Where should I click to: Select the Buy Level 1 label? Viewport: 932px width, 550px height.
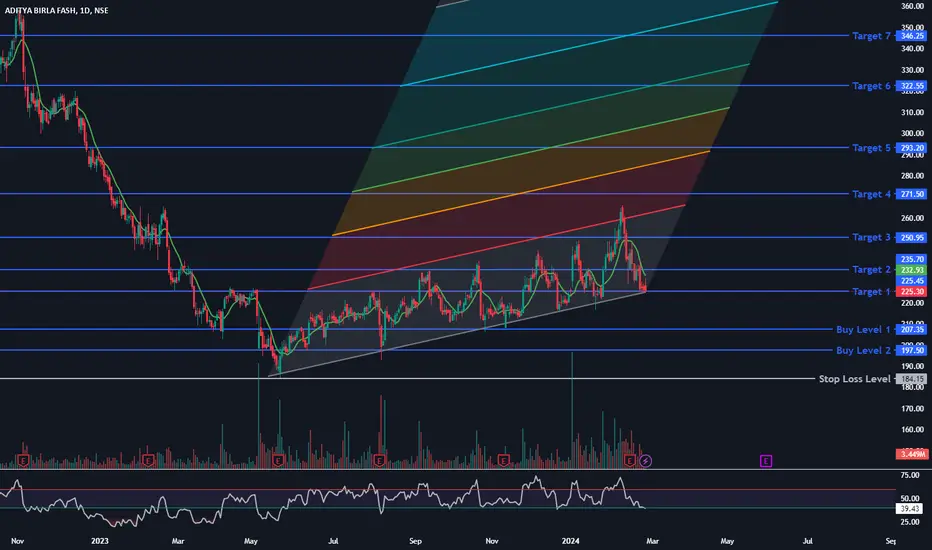coord(863,329)
